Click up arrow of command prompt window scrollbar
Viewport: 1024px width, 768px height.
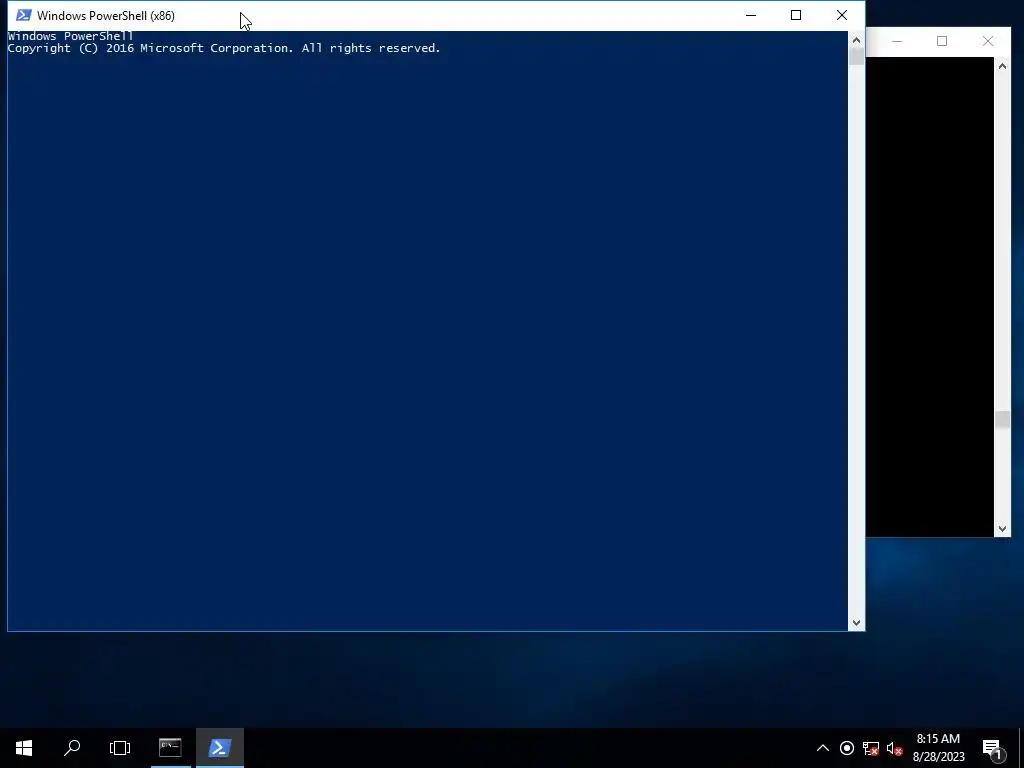(x=1002, y=65)
